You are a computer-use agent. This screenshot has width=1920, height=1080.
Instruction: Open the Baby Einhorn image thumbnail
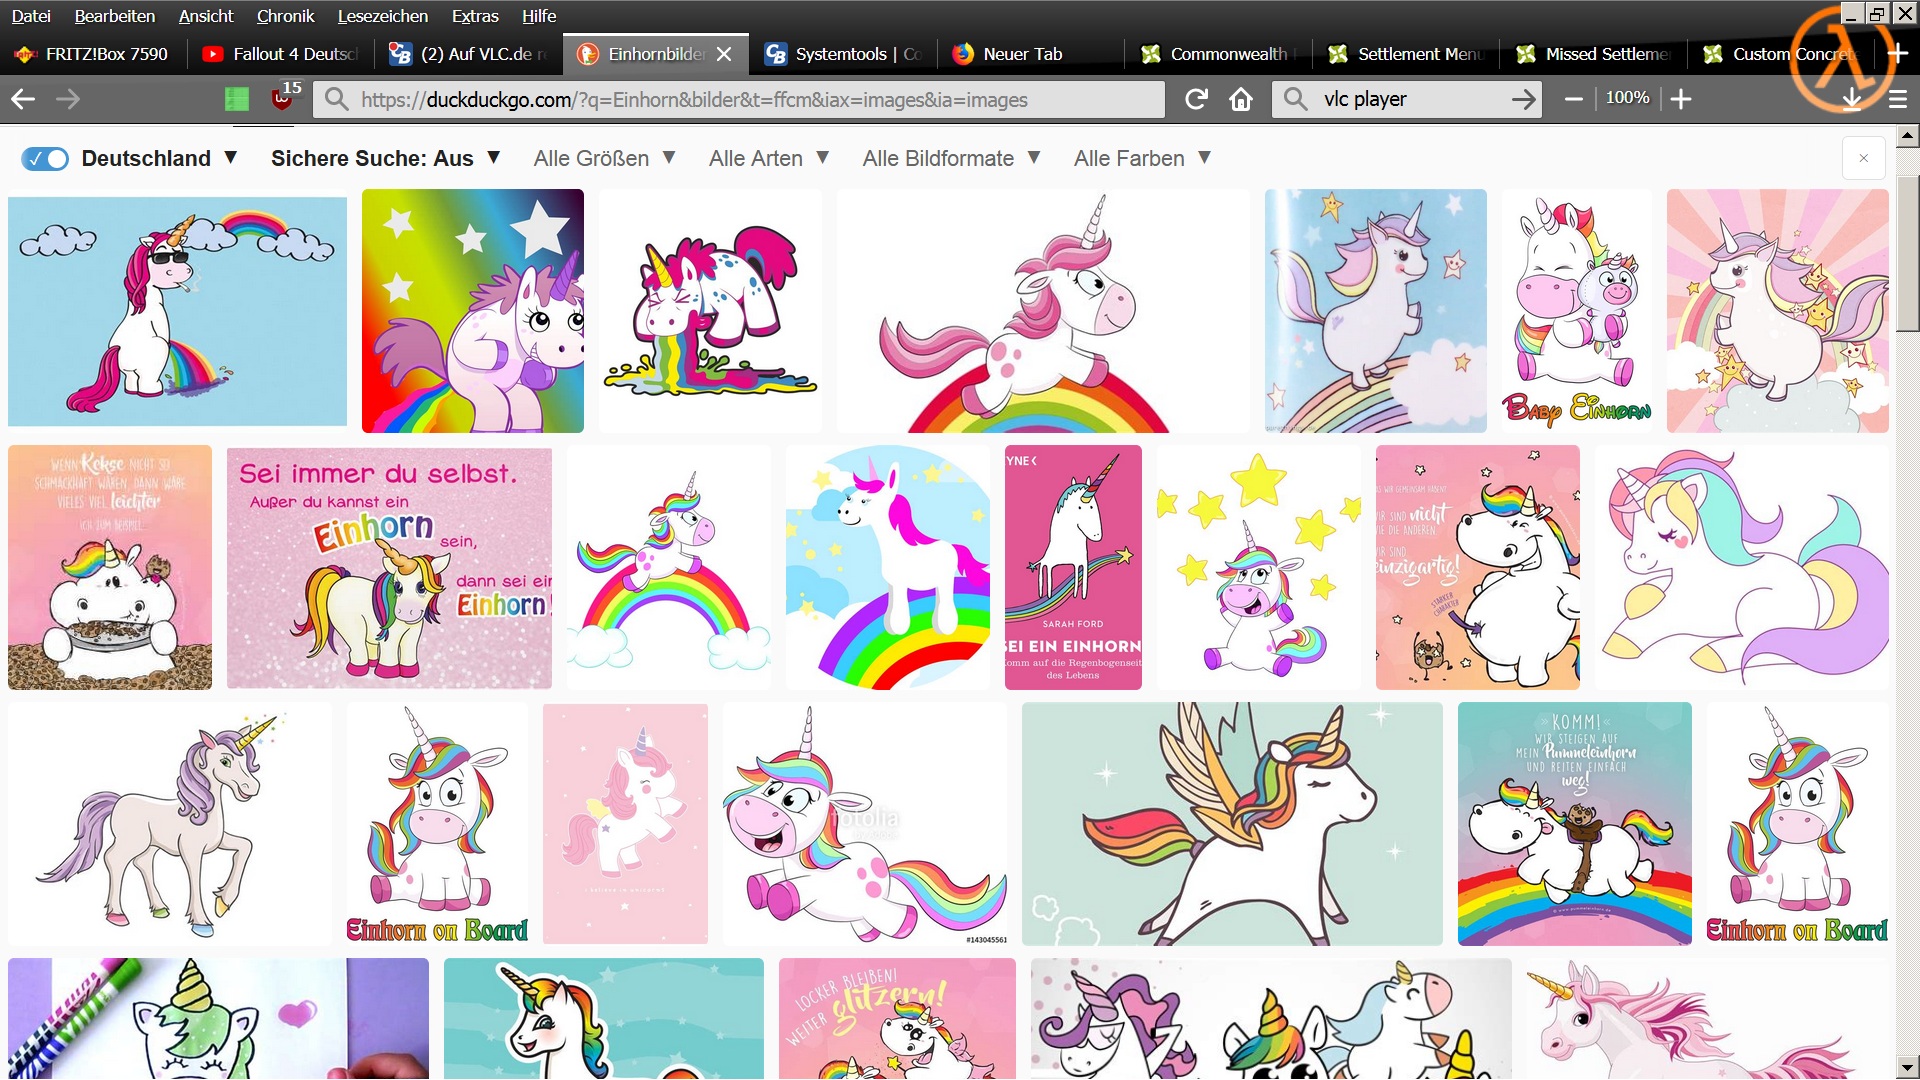1576,311
